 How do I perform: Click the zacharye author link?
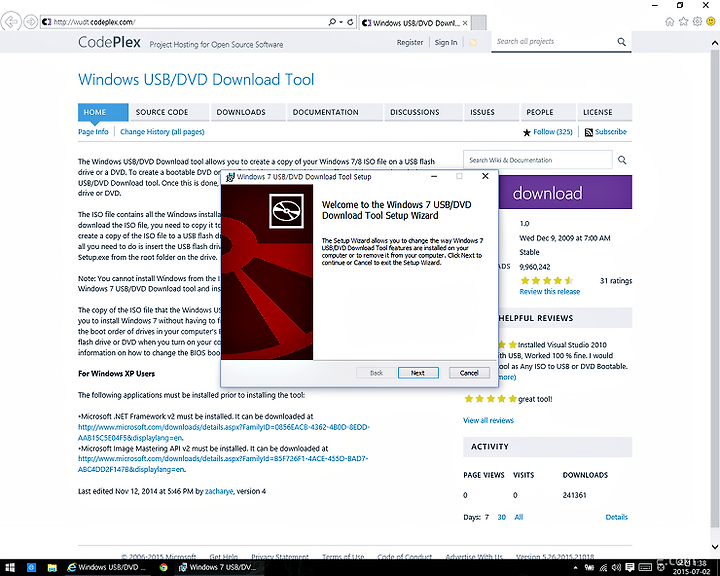click(219, 491)
